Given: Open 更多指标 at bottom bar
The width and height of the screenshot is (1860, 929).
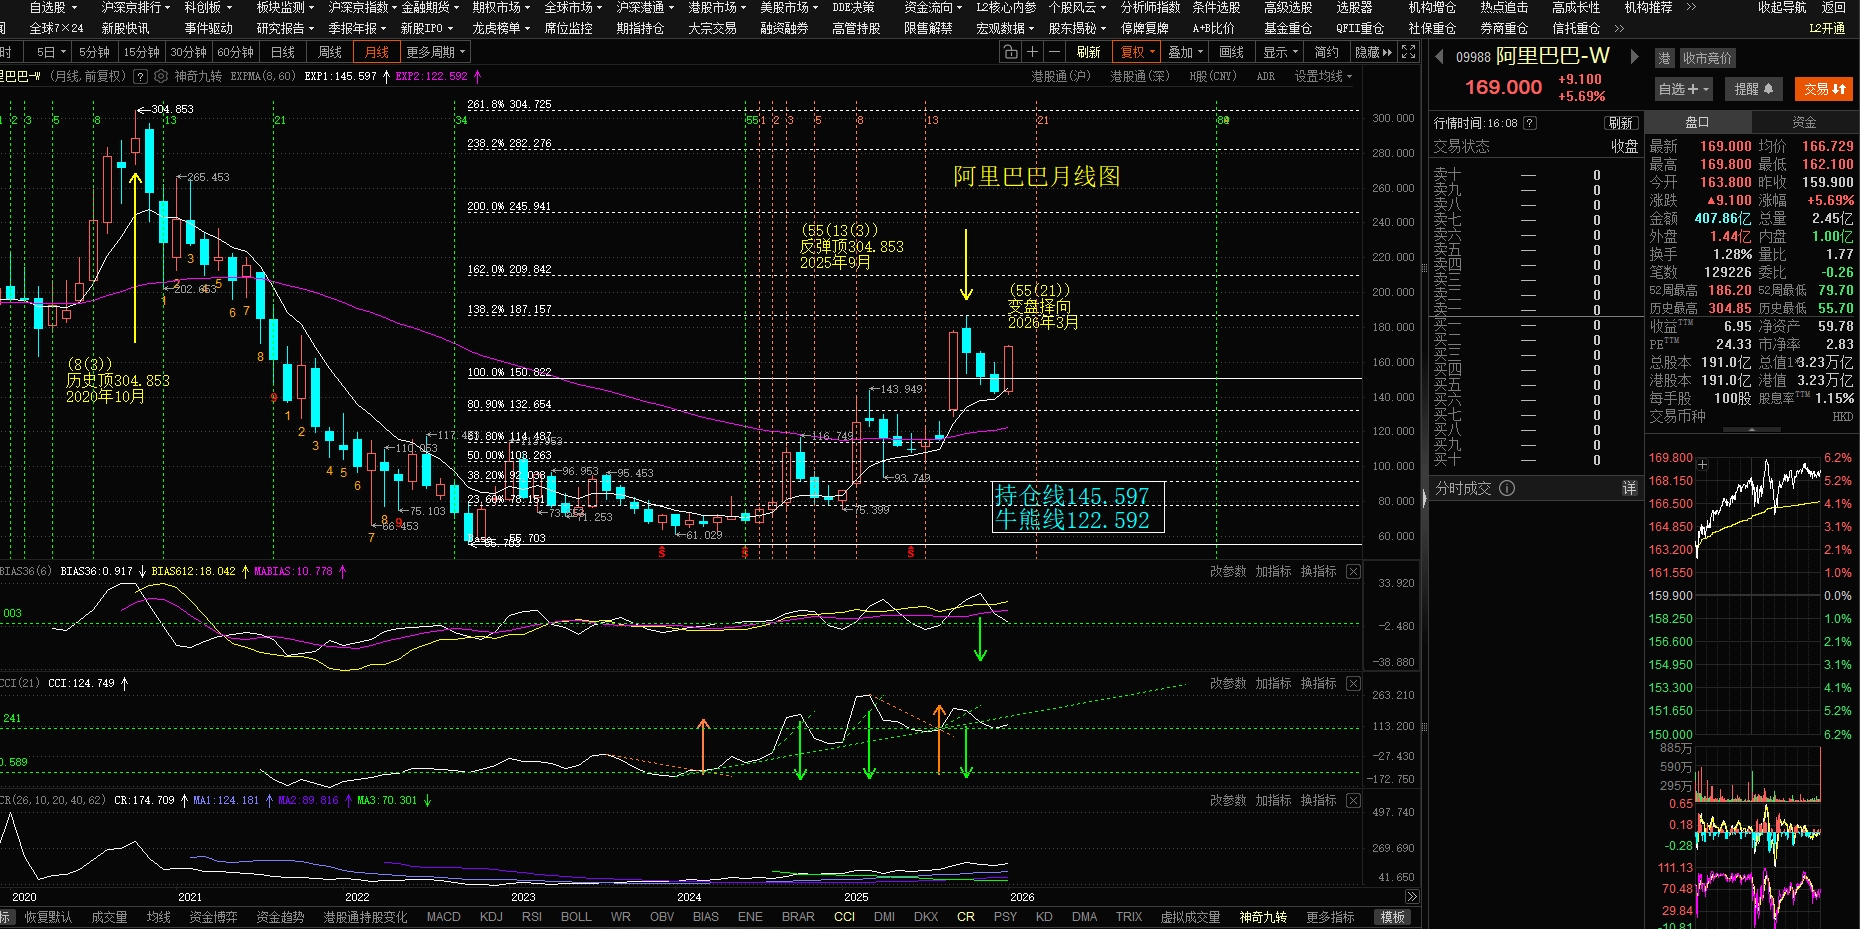Looking at the screenshot, I should coord(1330,917).
